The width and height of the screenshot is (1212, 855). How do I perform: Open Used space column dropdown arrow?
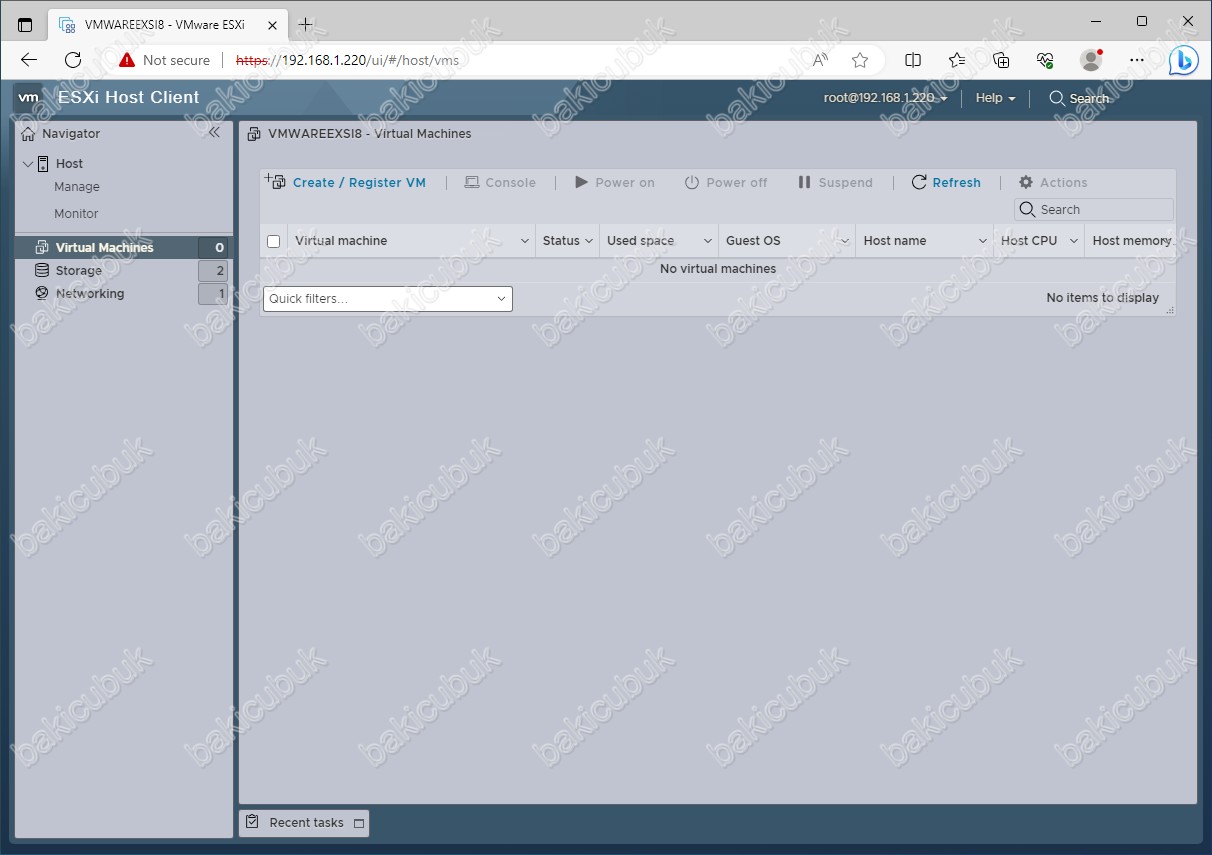click(x=707, y=241)
